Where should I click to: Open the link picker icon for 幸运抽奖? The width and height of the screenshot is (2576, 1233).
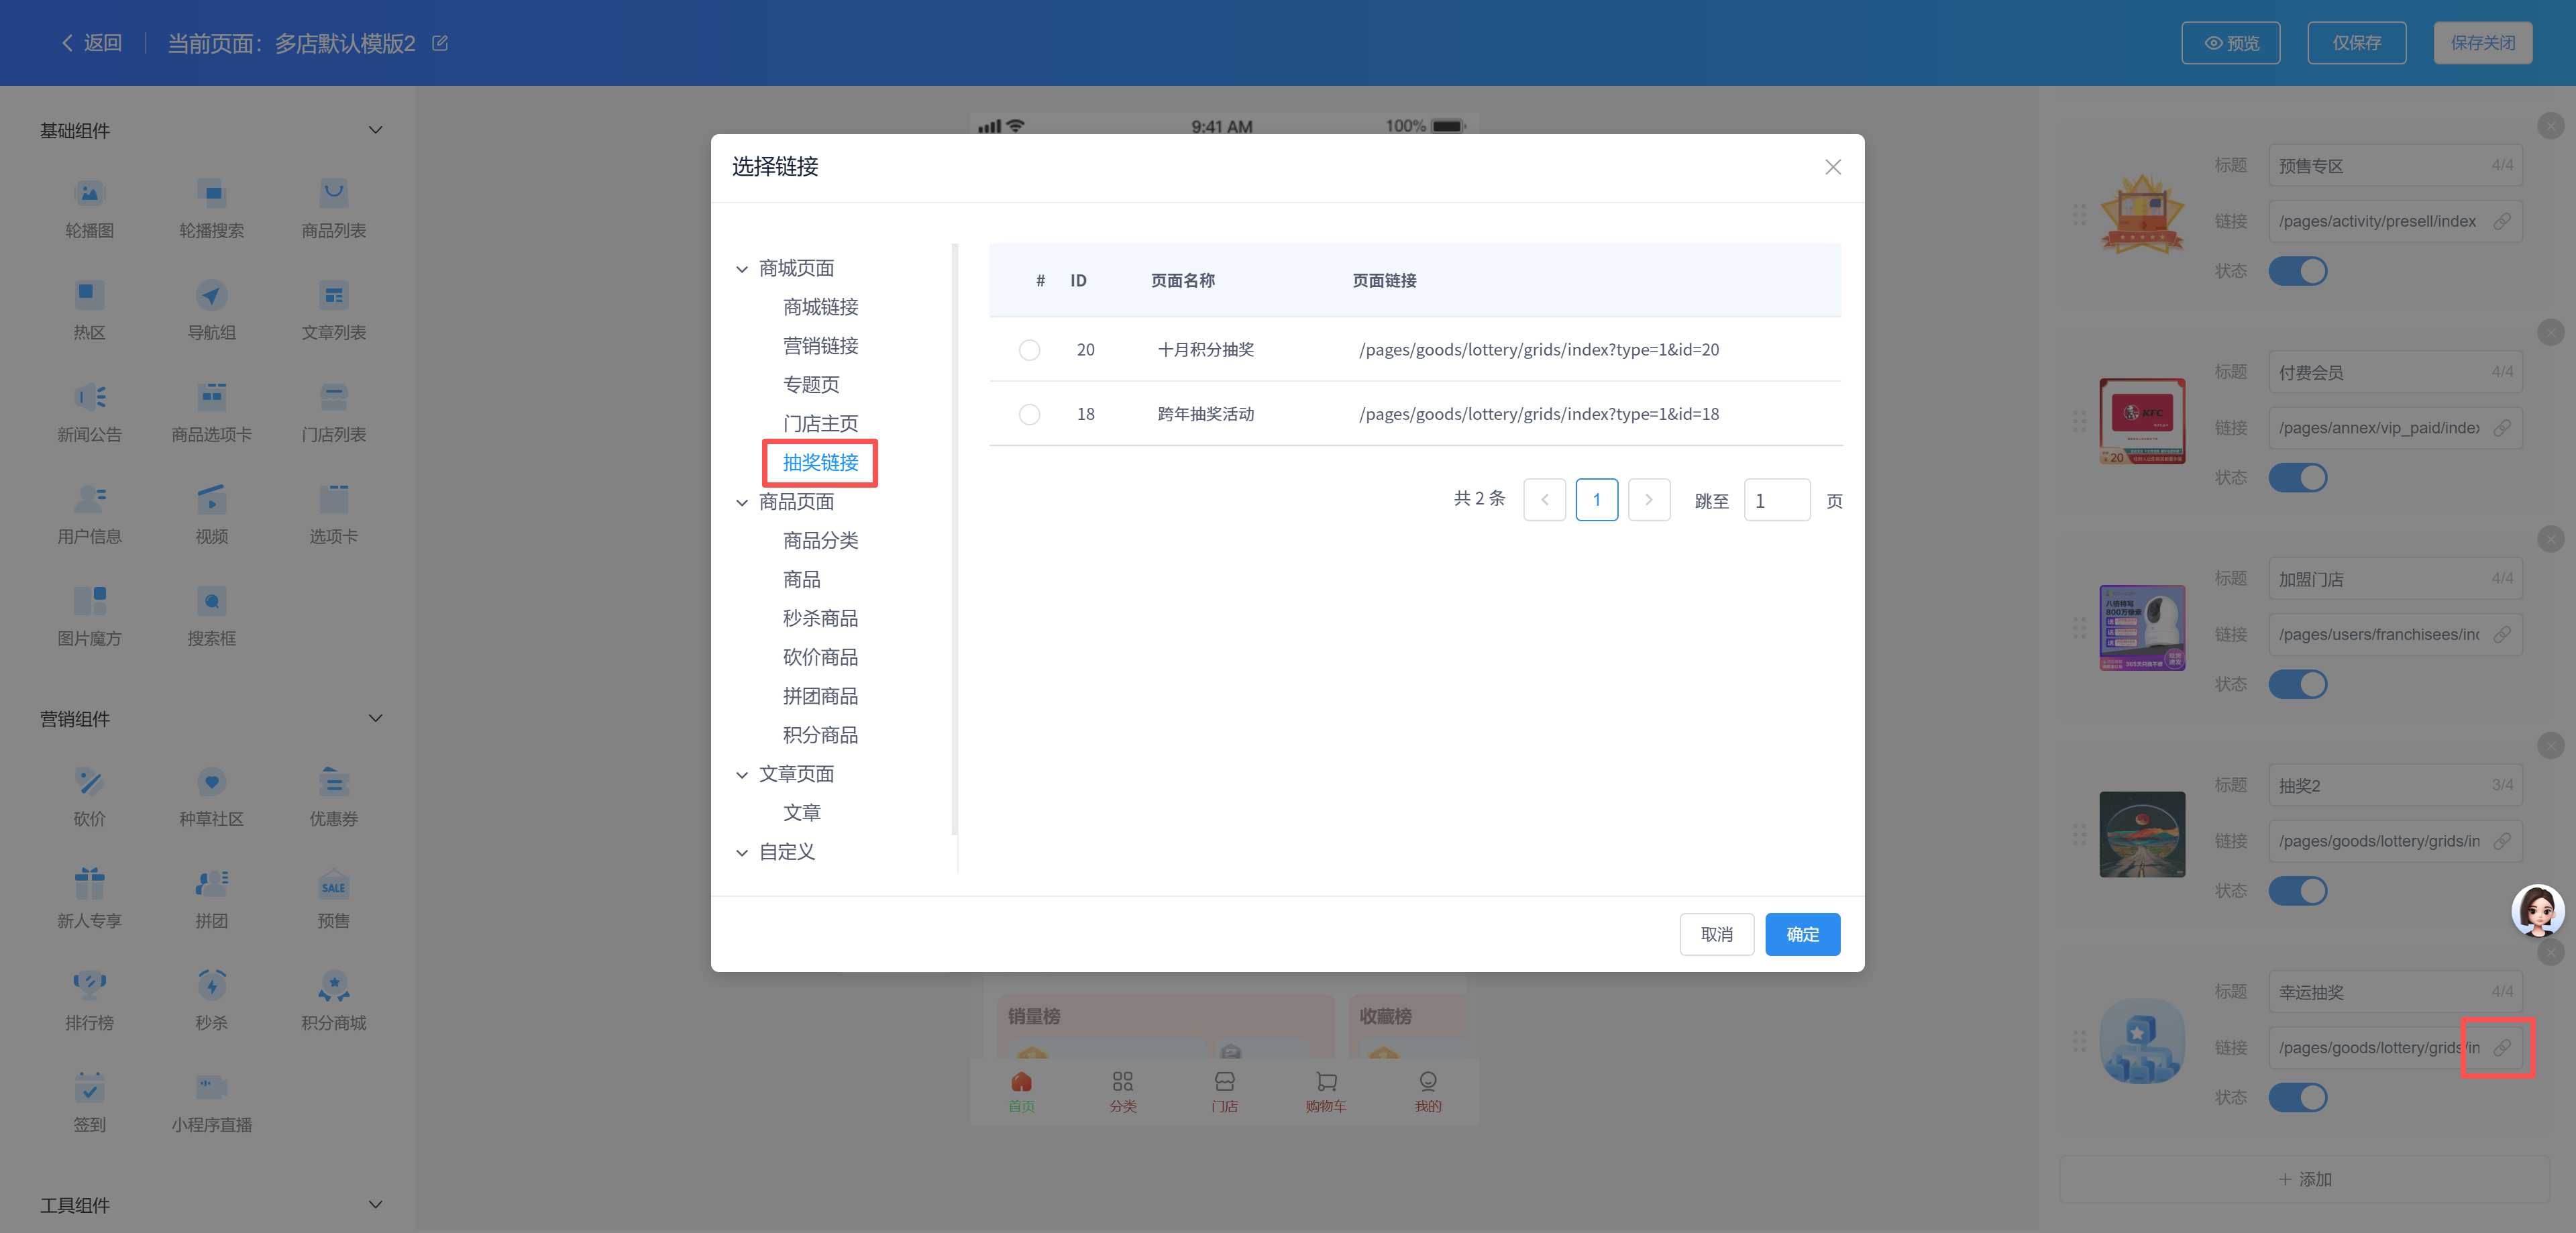click(x=2501, y=1047)
